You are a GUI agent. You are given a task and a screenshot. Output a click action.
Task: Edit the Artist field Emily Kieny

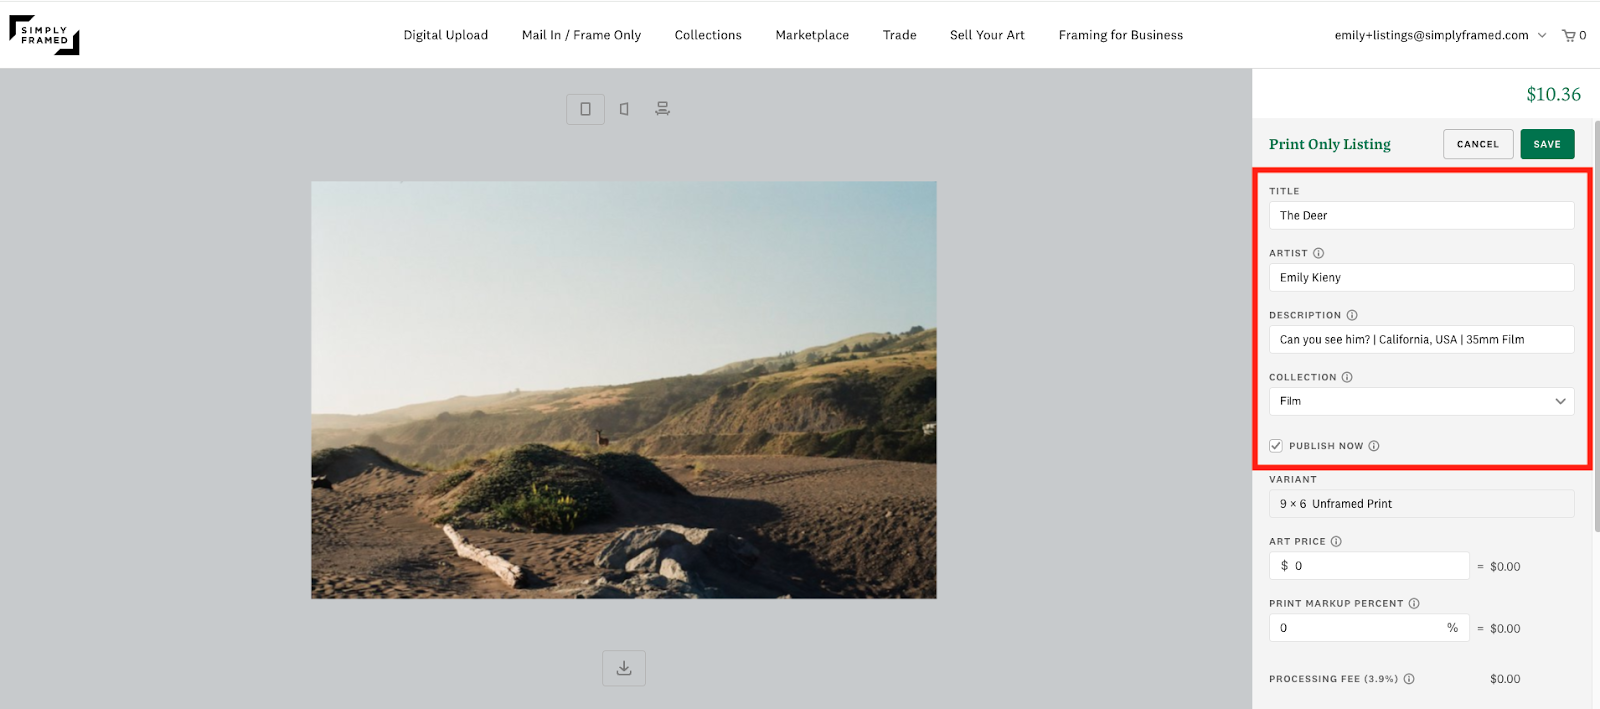coord(1421,277)
